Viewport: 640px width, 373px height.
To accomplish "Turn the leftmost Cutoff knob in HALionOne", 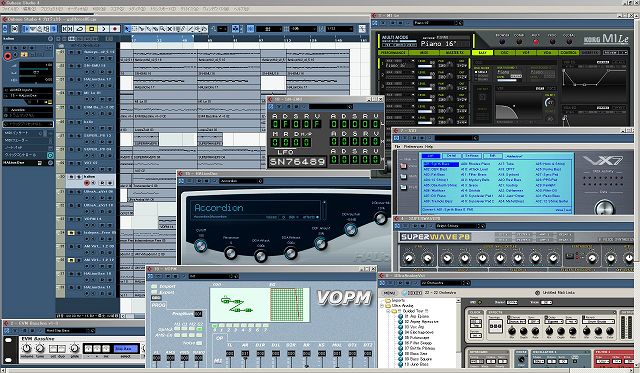I will click(x=200, y=245).
